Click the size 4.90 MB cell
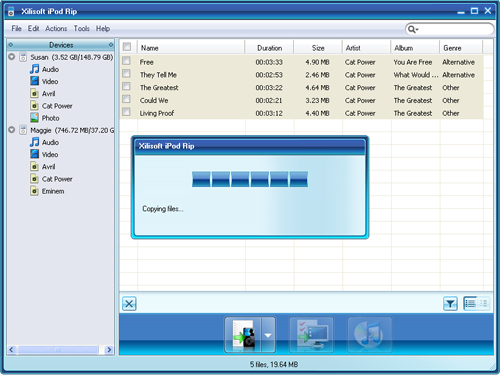This screenshot has height=375, width=500. click(x=317, y=62)
